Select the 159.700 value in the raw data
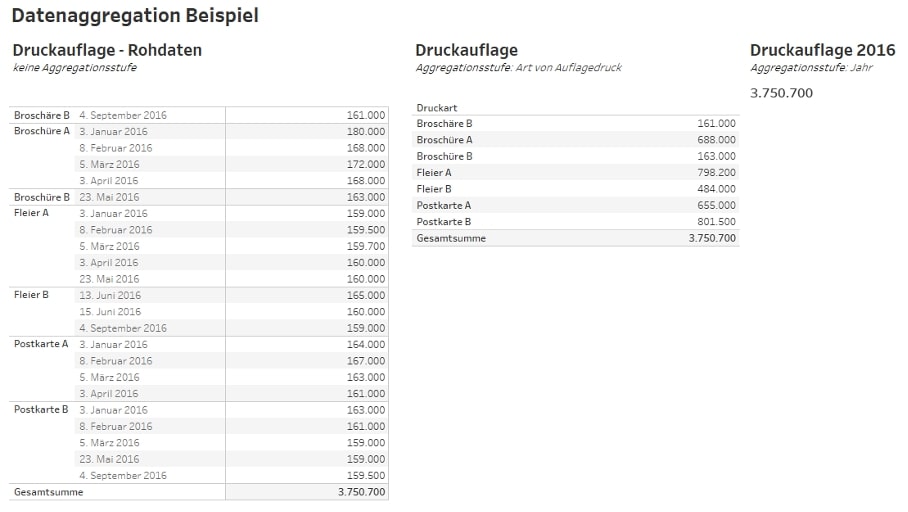The width and height of the screenshot is (908, 512). pyautogui.click(x=365, y=246)
